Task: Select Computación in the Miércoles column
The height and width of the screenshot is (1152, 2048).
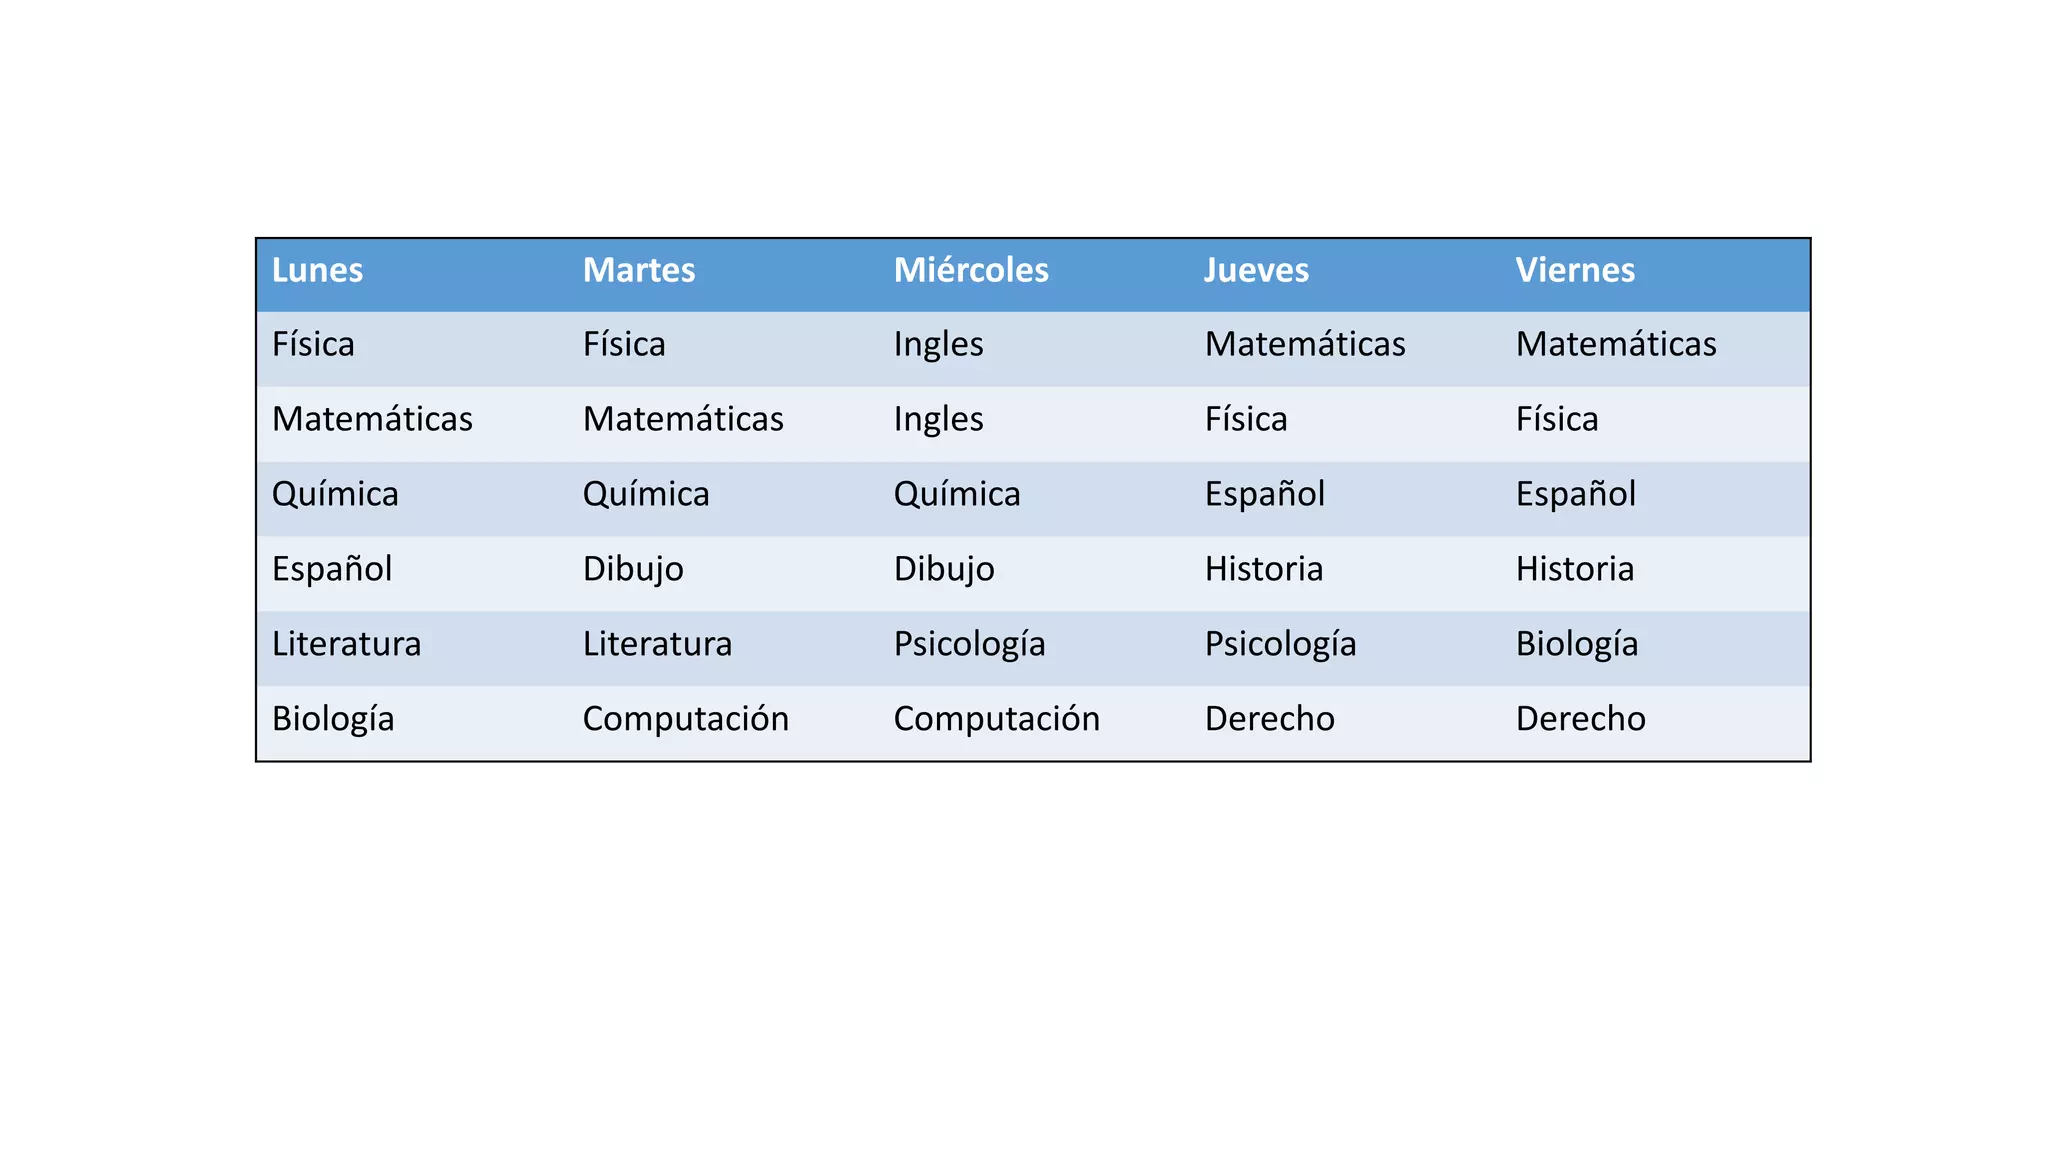Action: click(997, 719)
